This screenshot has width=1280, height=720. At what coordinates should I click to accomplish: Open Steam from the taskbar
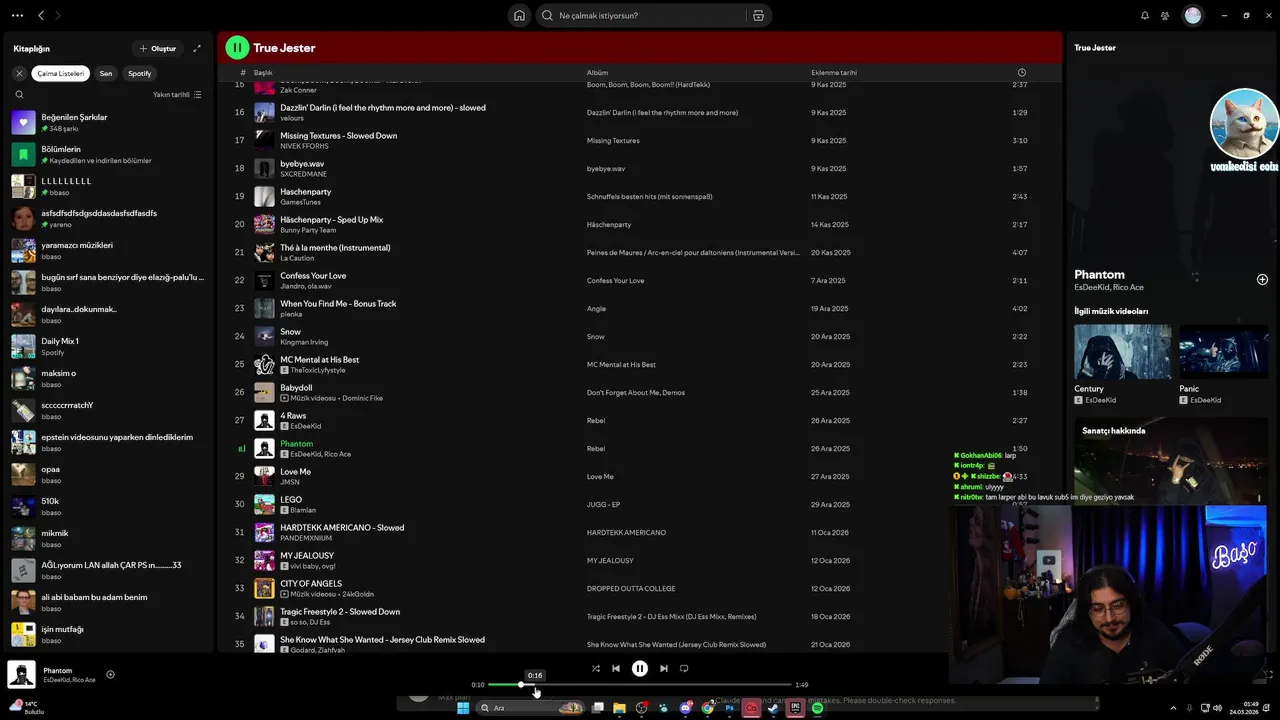pyautogui.click(x=773, y=708)
